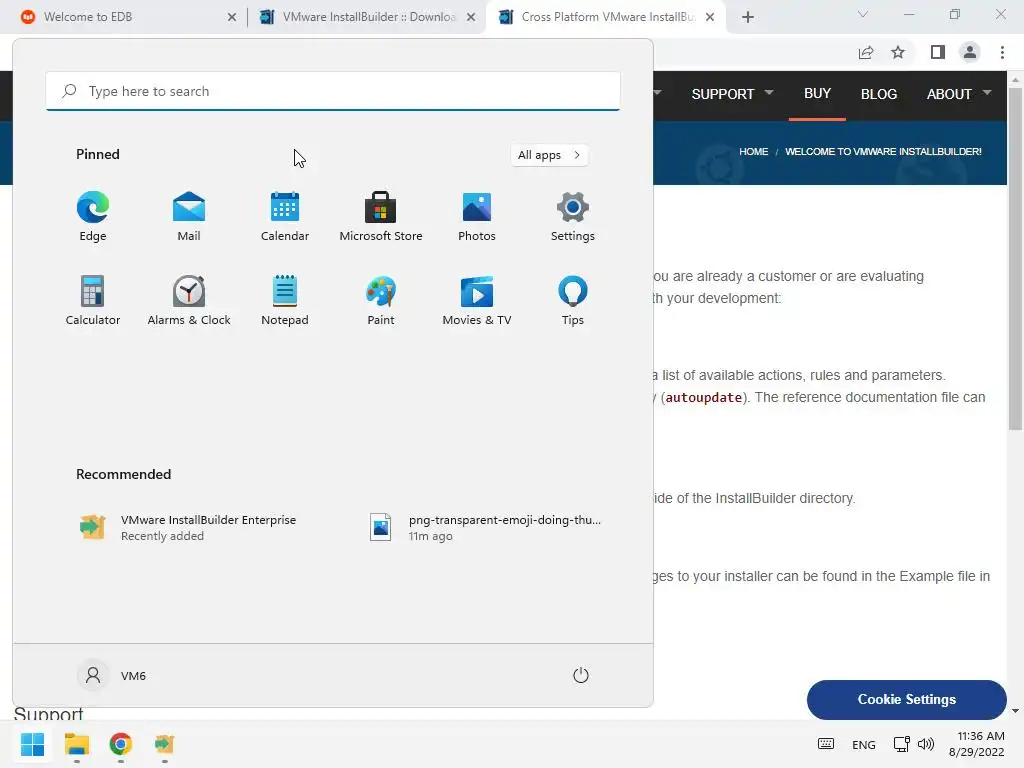Open the Edge pinned app

pos(93,216)
